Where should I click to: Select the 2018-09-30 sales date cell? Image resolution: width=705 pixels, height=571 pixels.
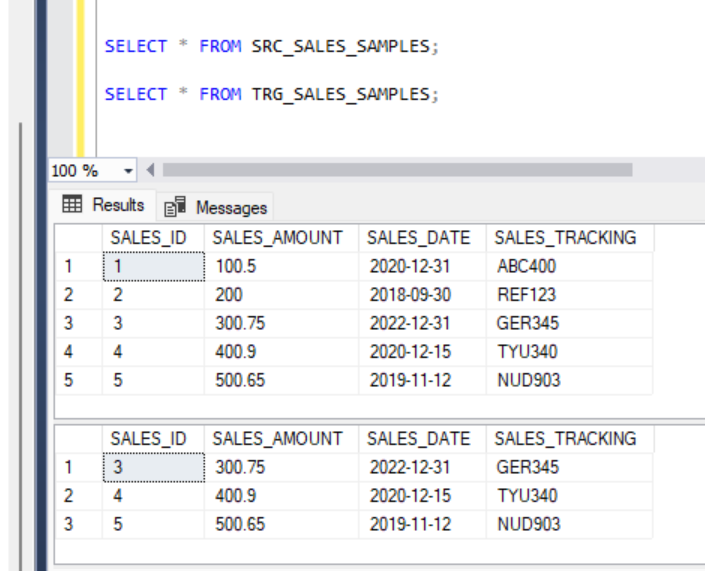(410, 295)
